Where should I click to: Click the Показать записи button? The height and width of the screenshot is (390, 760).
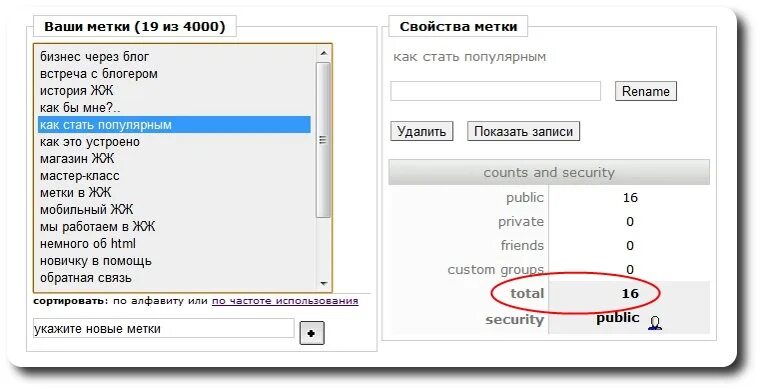[523, 131]
